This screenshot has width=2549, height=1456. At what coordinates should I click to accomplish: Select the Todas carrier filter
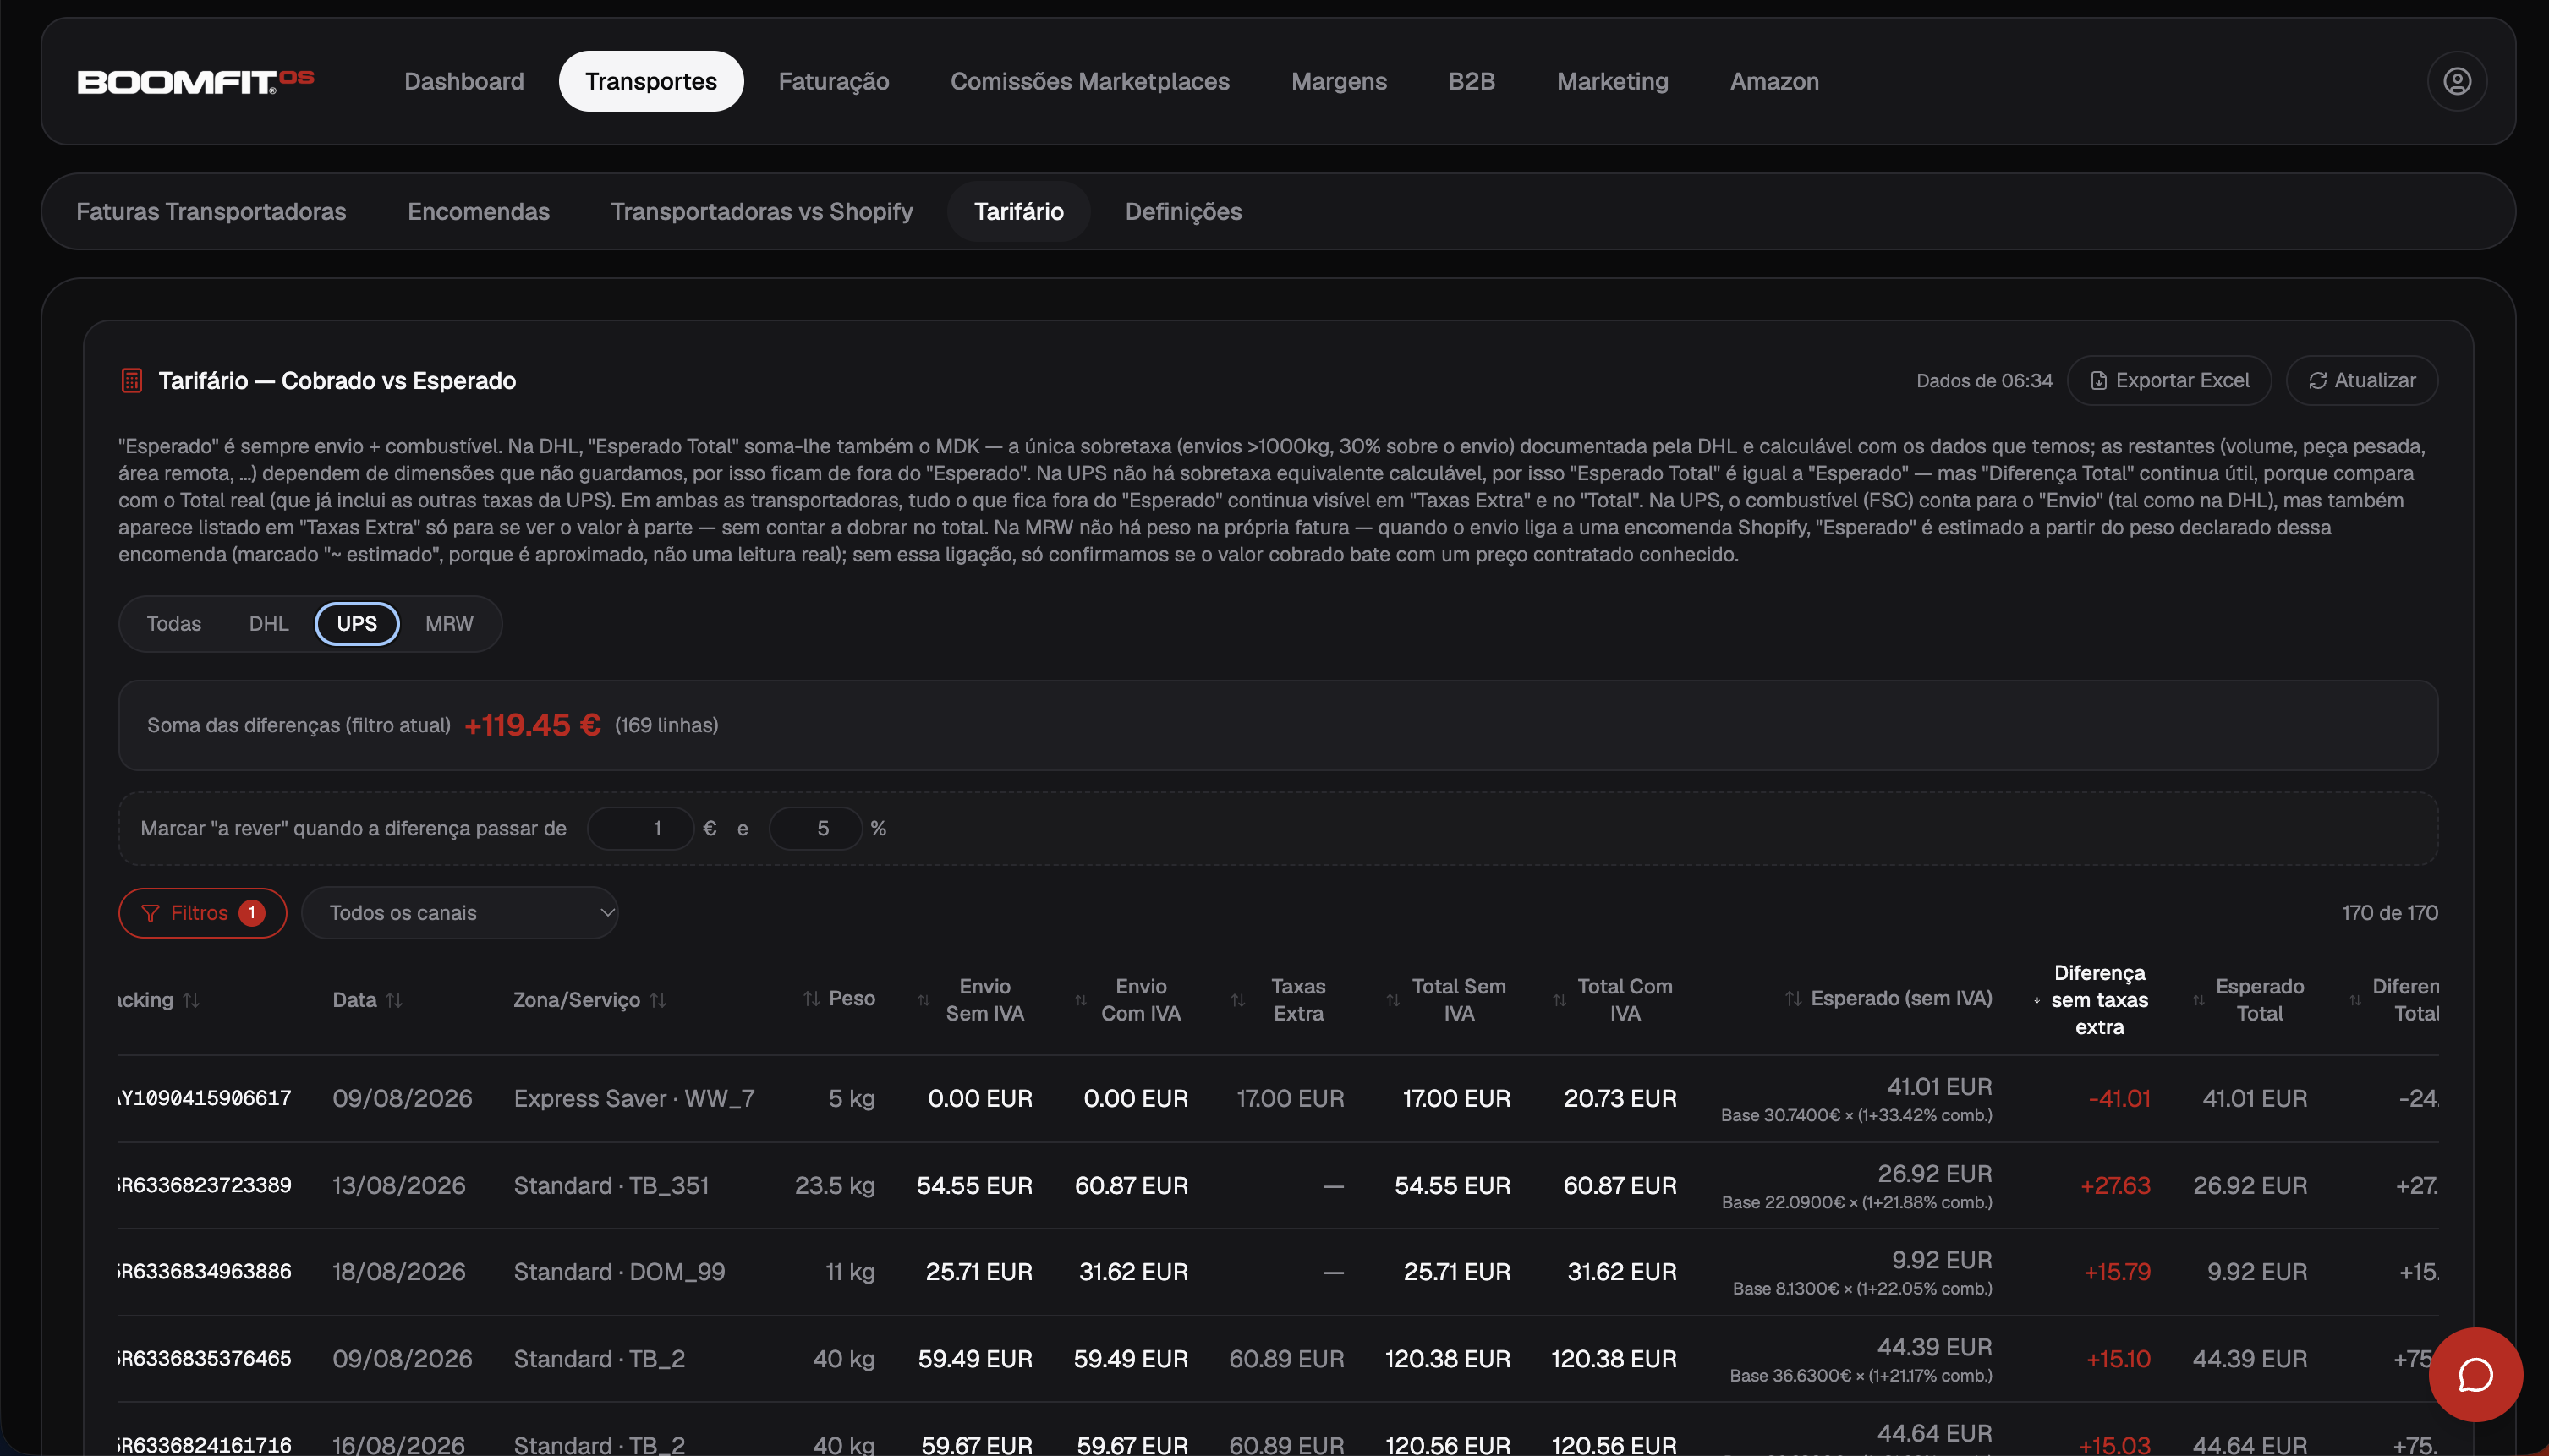(174, 623)
